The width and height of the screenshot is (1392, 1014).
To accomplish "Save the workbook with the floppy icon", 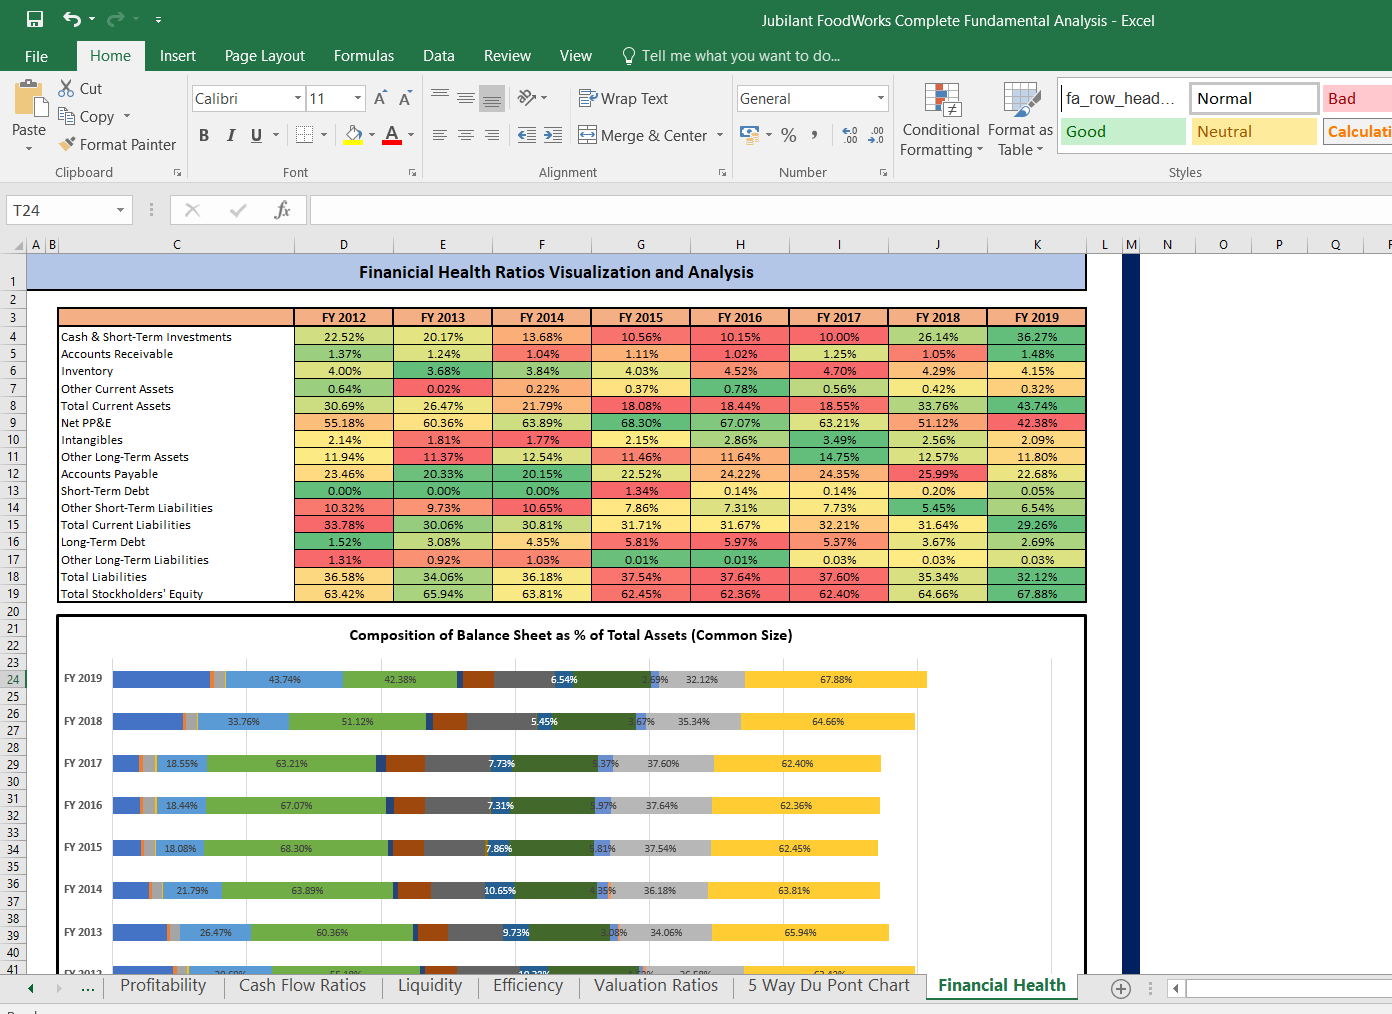I will pos(35,19).
